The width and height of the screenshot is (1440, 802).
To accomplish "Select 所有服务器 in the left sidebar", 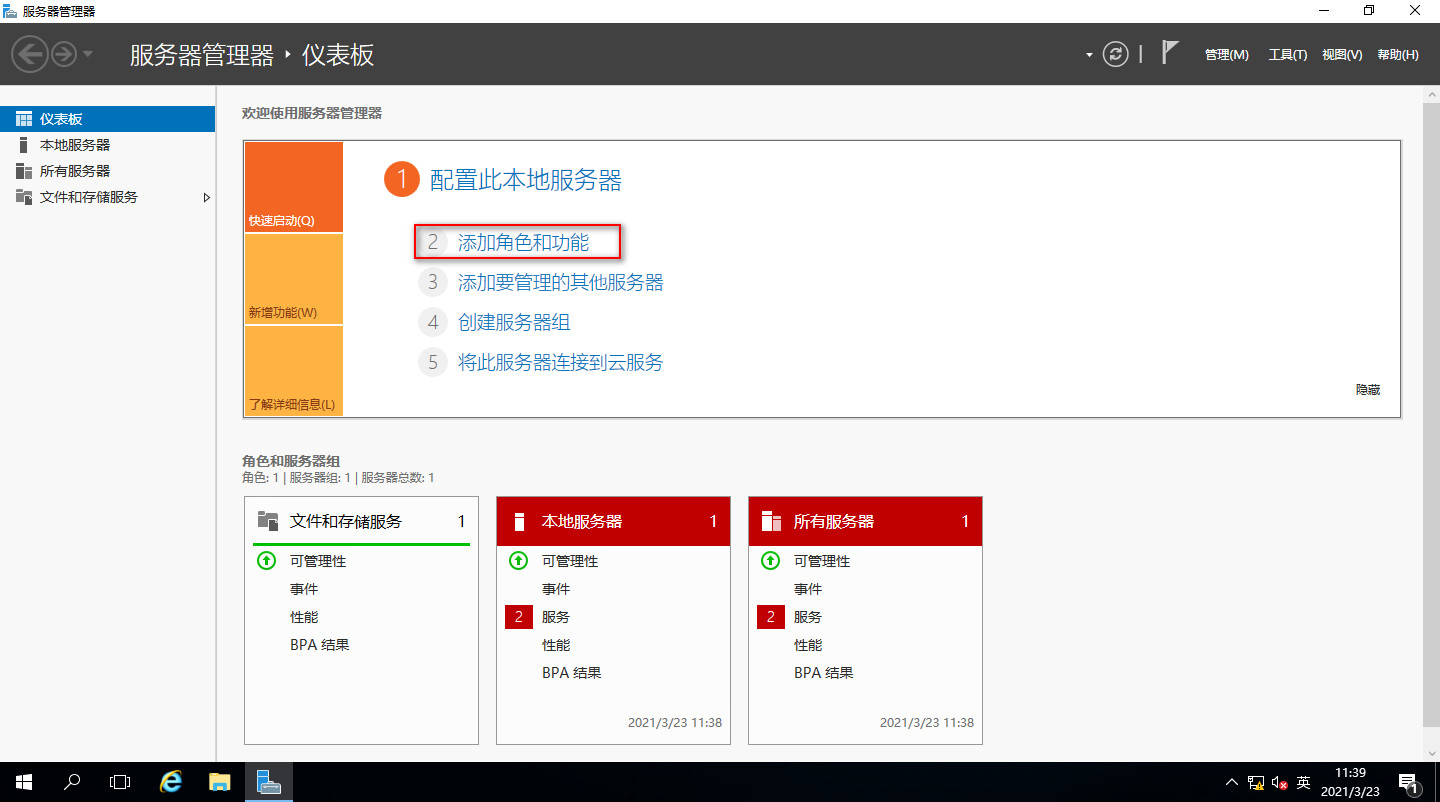I will click(x=107, y=171).
